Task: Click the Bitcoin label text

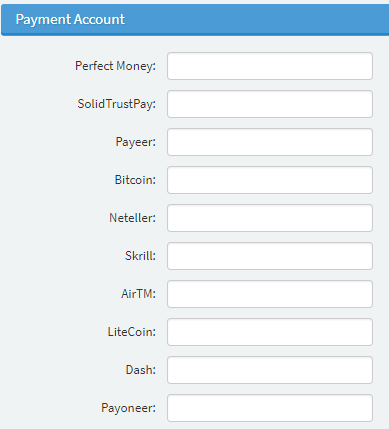Action: [x=135, y=180]
